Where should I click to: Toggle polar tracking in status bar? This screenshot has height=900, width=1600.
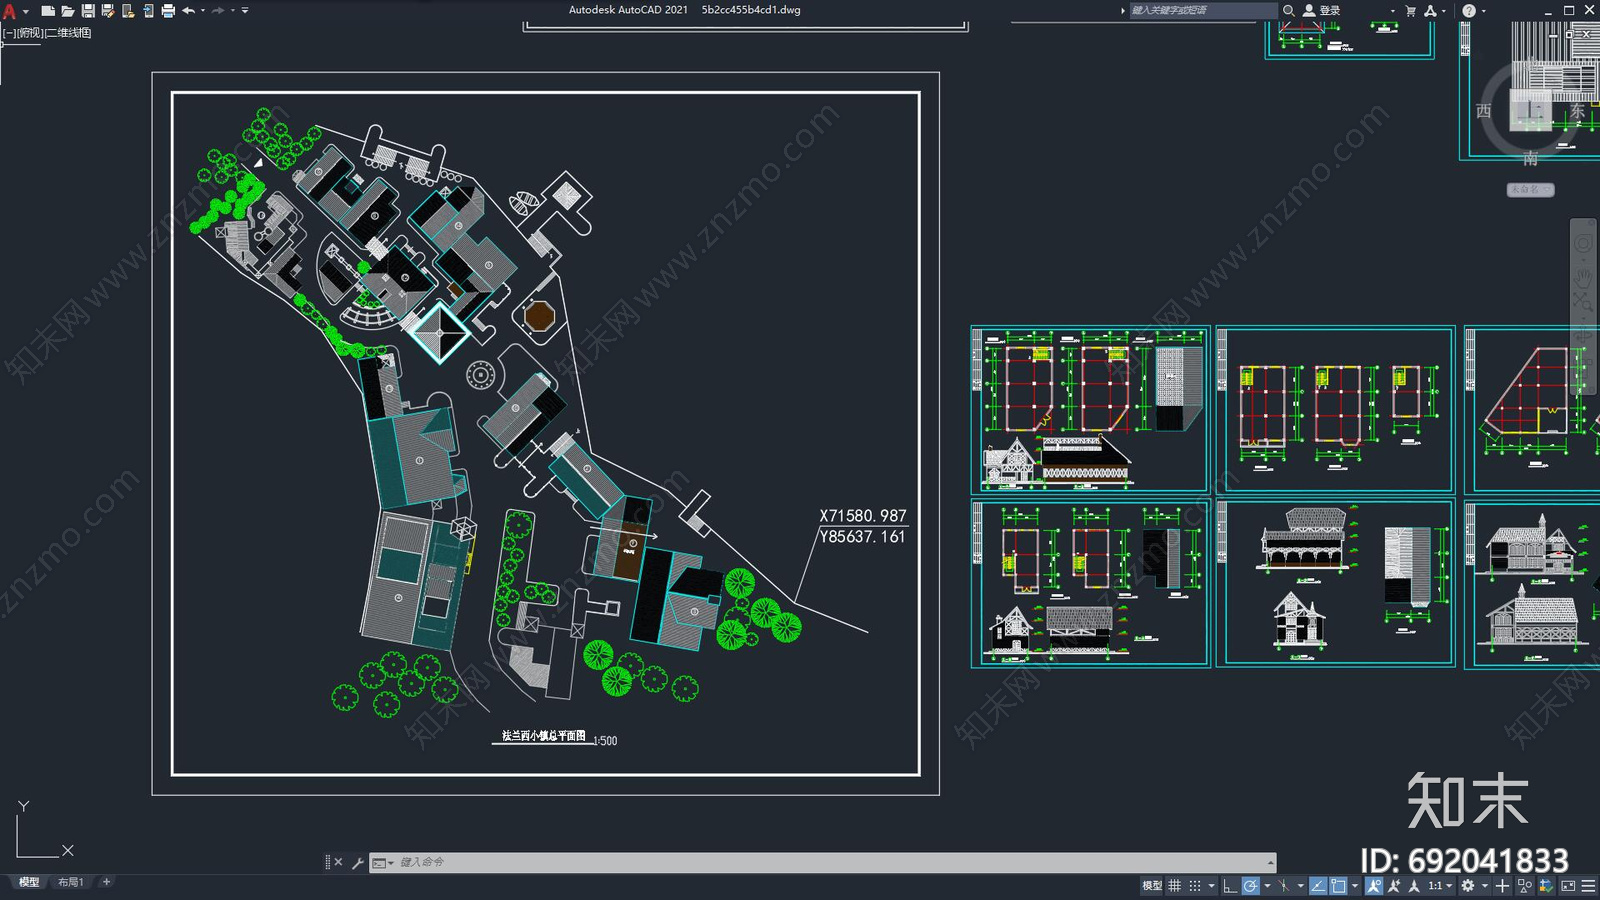click(x=1251, y=886)
